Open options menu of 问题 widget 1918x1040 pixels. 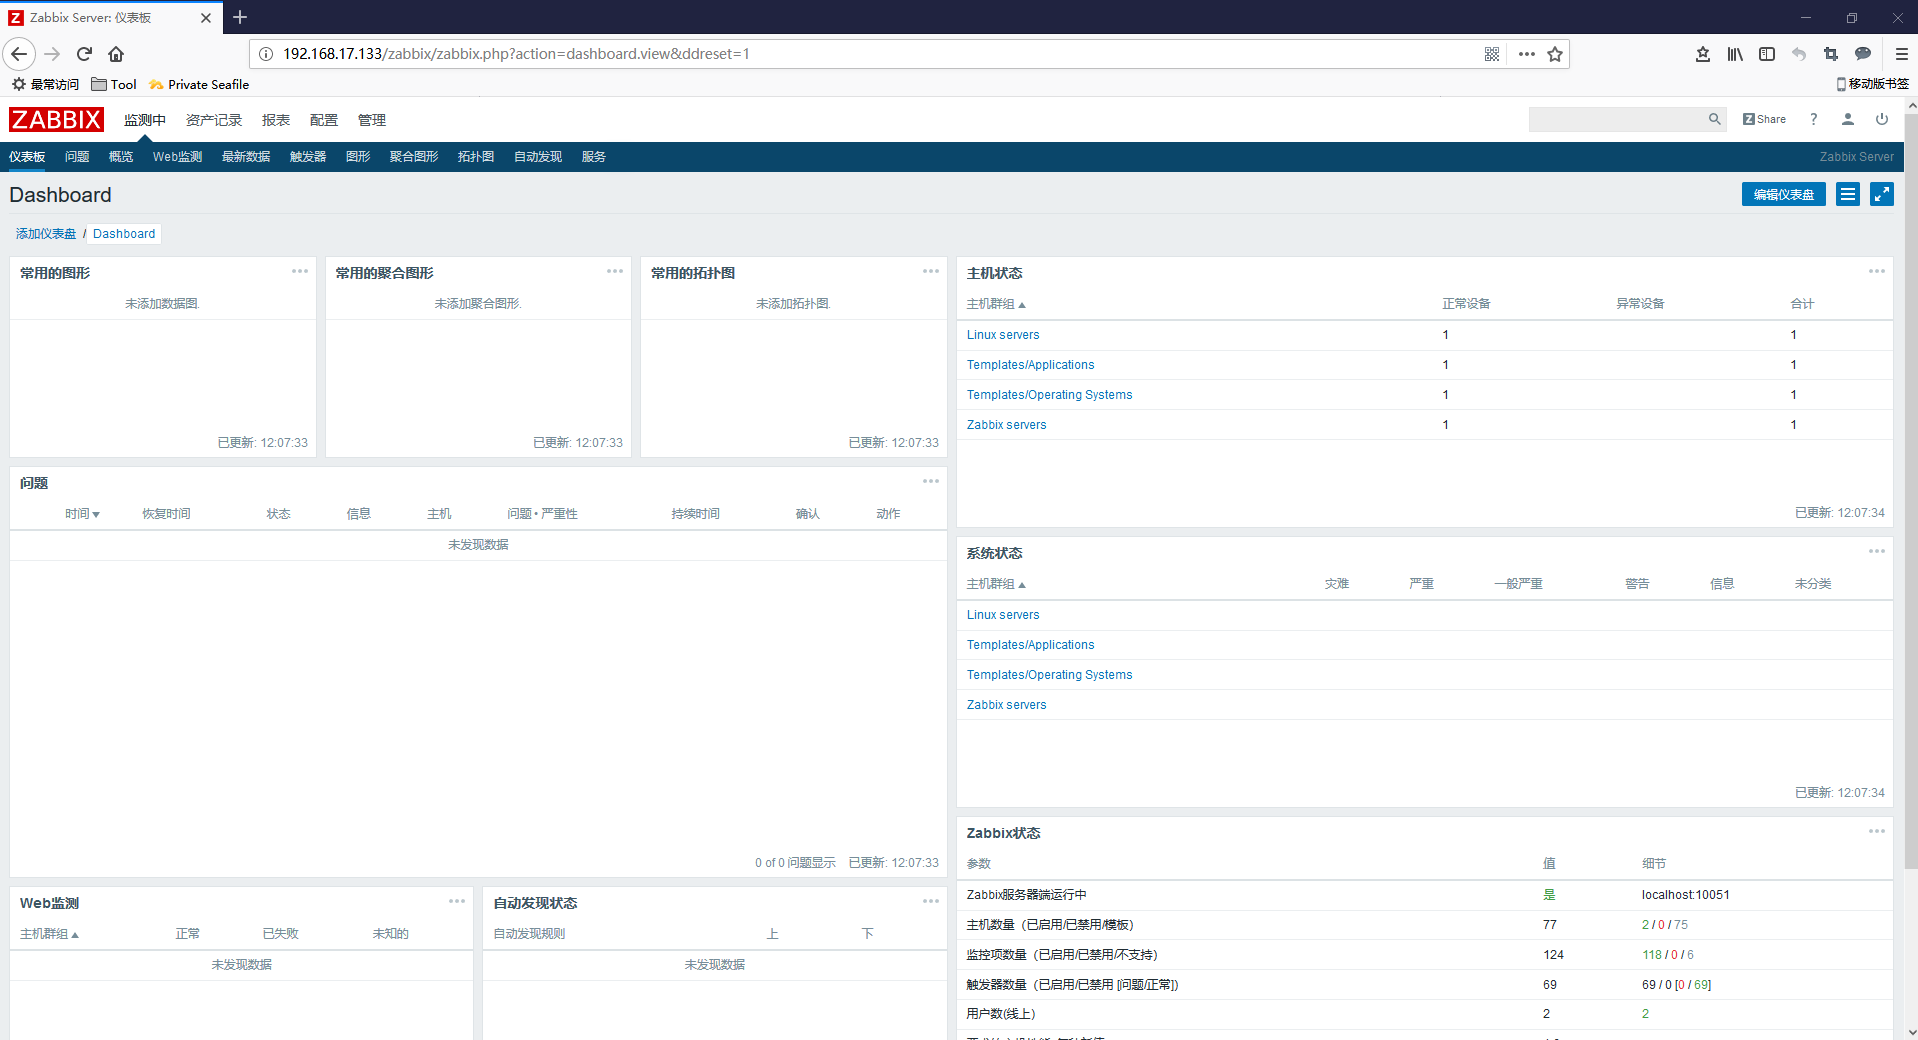click(x=931, y=481)
